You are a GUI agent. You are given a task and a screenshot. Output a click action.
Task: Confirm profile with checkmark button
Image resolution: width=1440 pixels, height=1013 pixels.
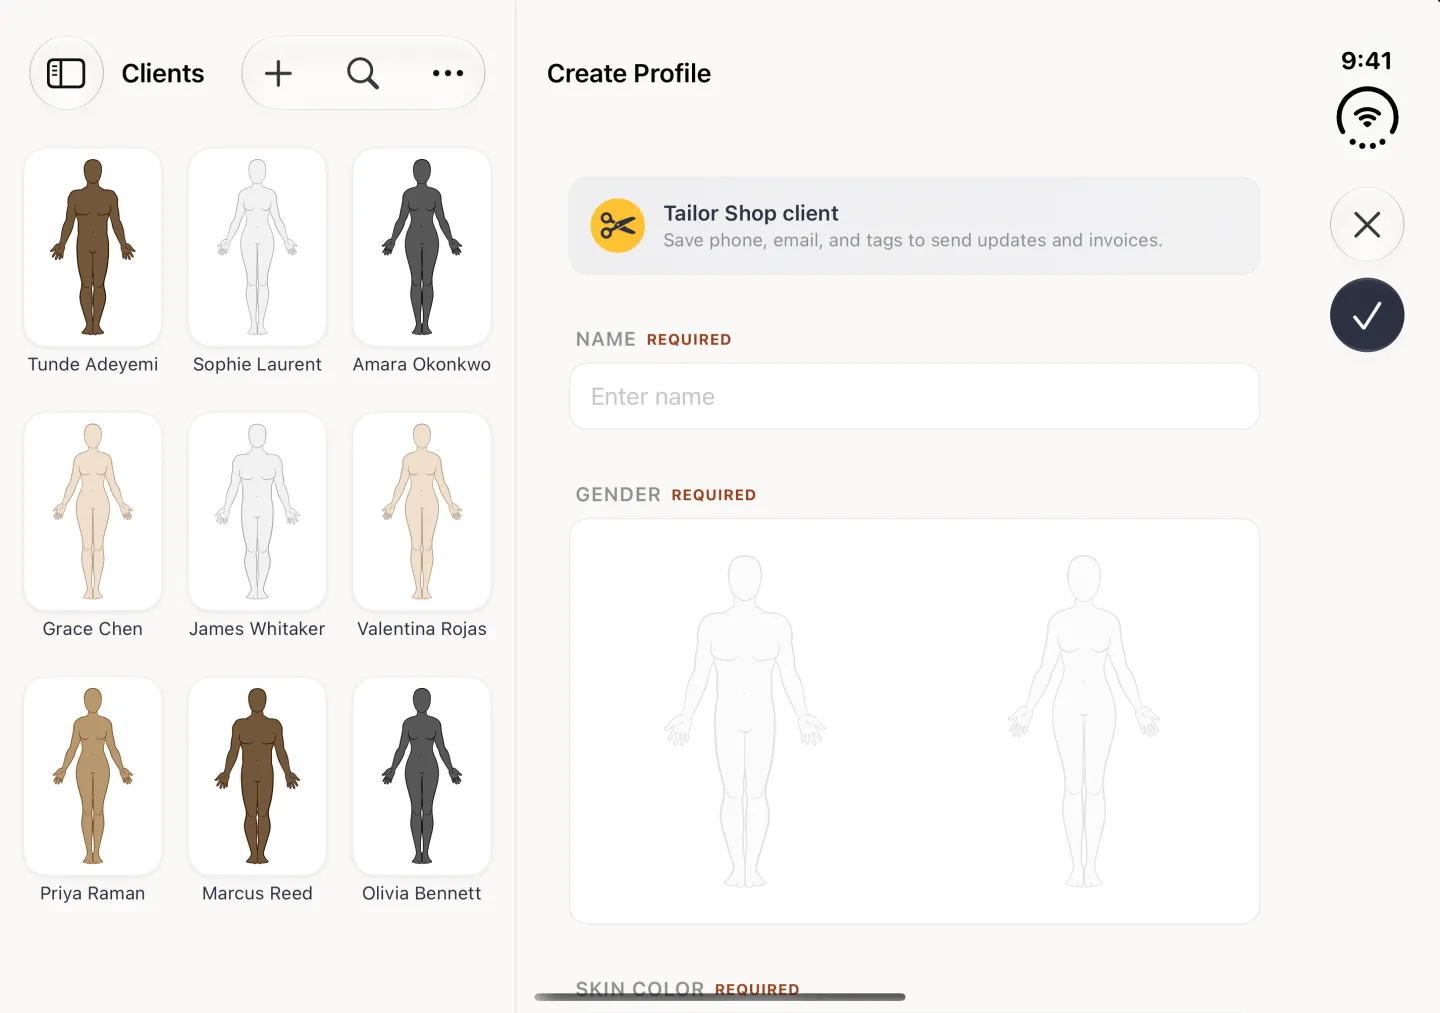(x=1367, y=315)
